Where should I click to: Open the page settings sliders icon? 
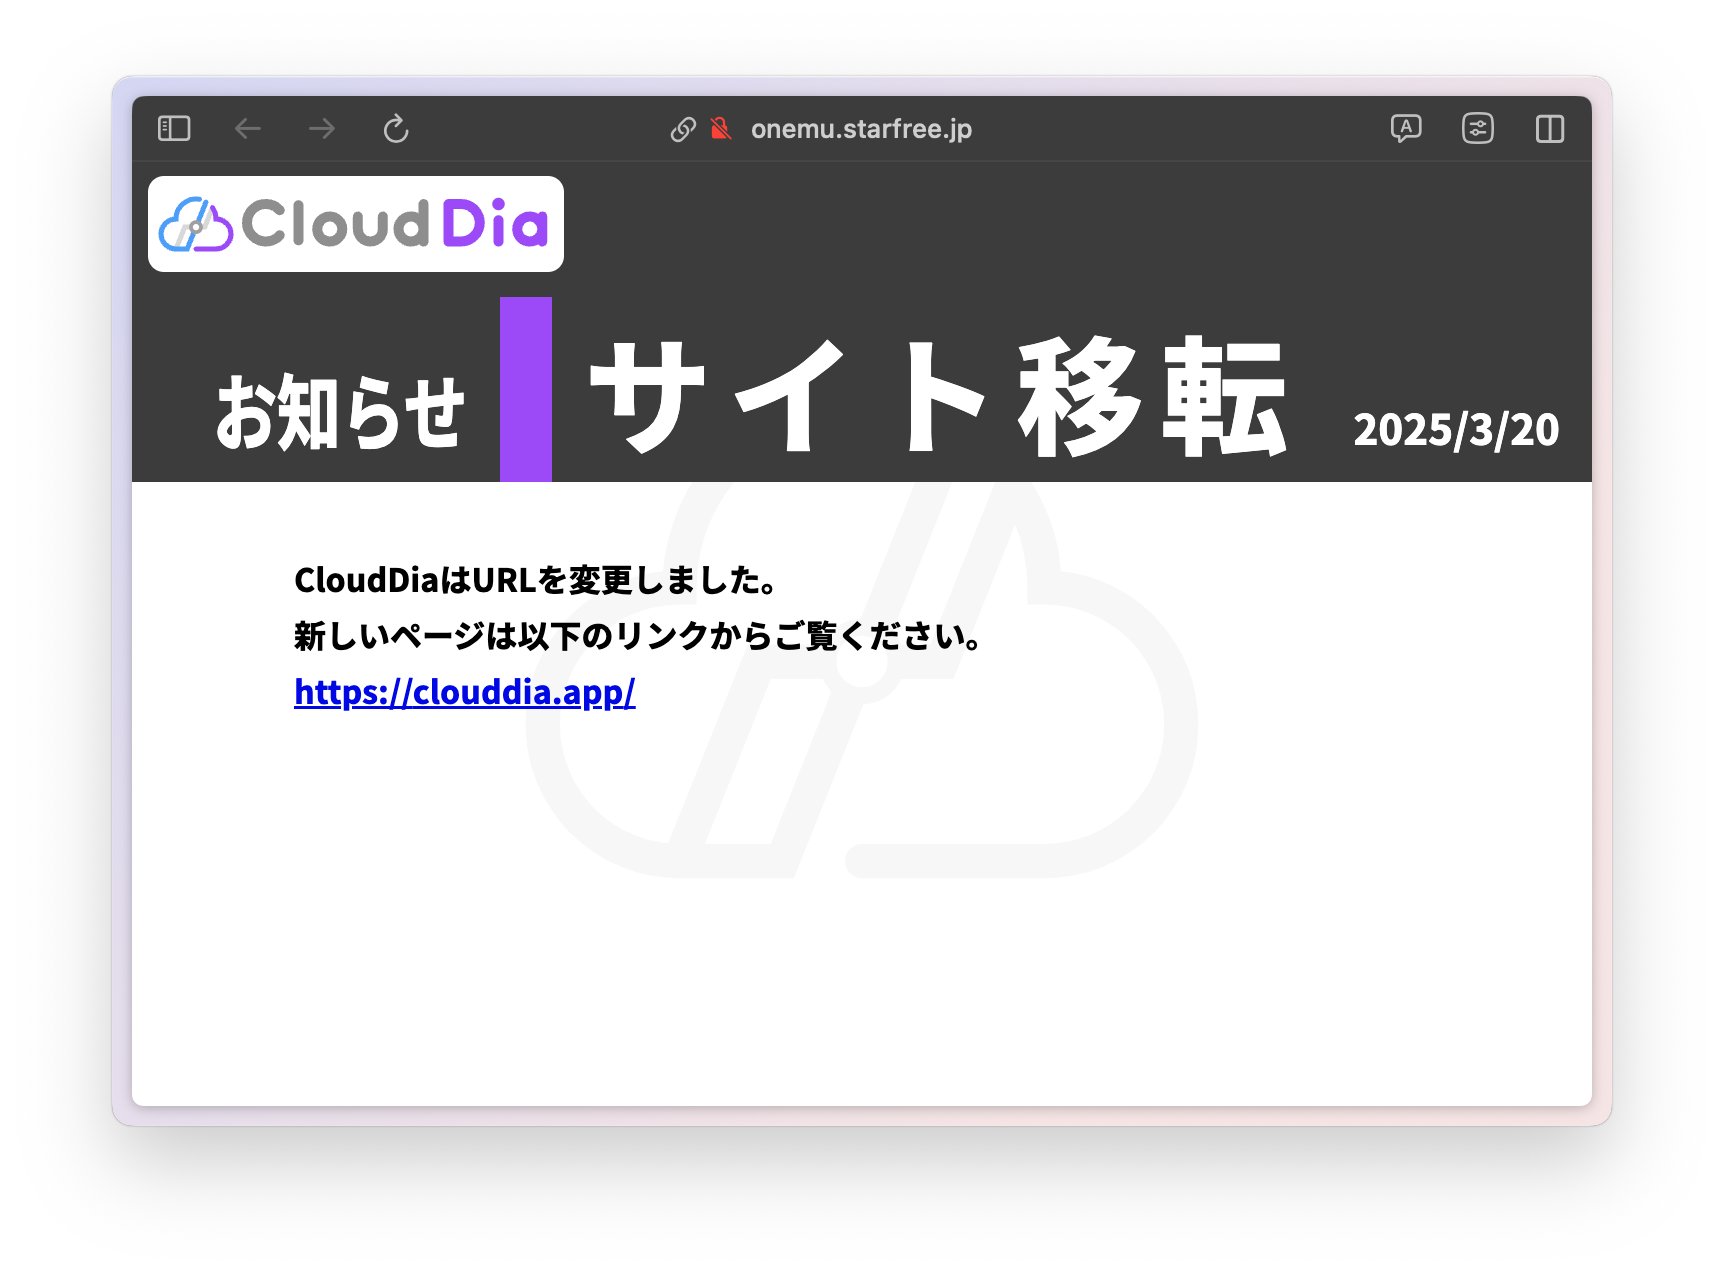[1478, 129]
